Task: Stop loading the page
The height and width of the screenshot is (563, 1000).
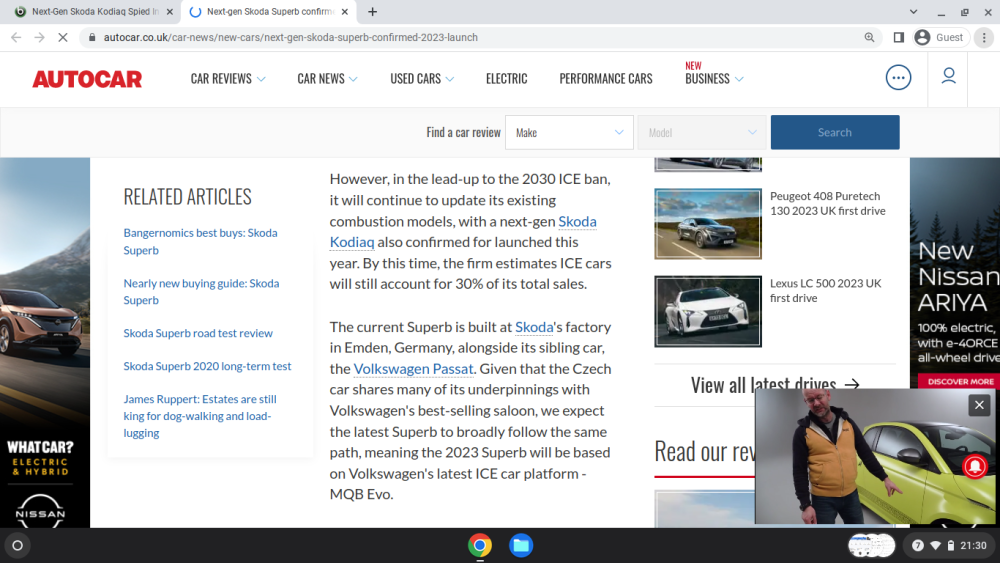Action: click(62, 38)
